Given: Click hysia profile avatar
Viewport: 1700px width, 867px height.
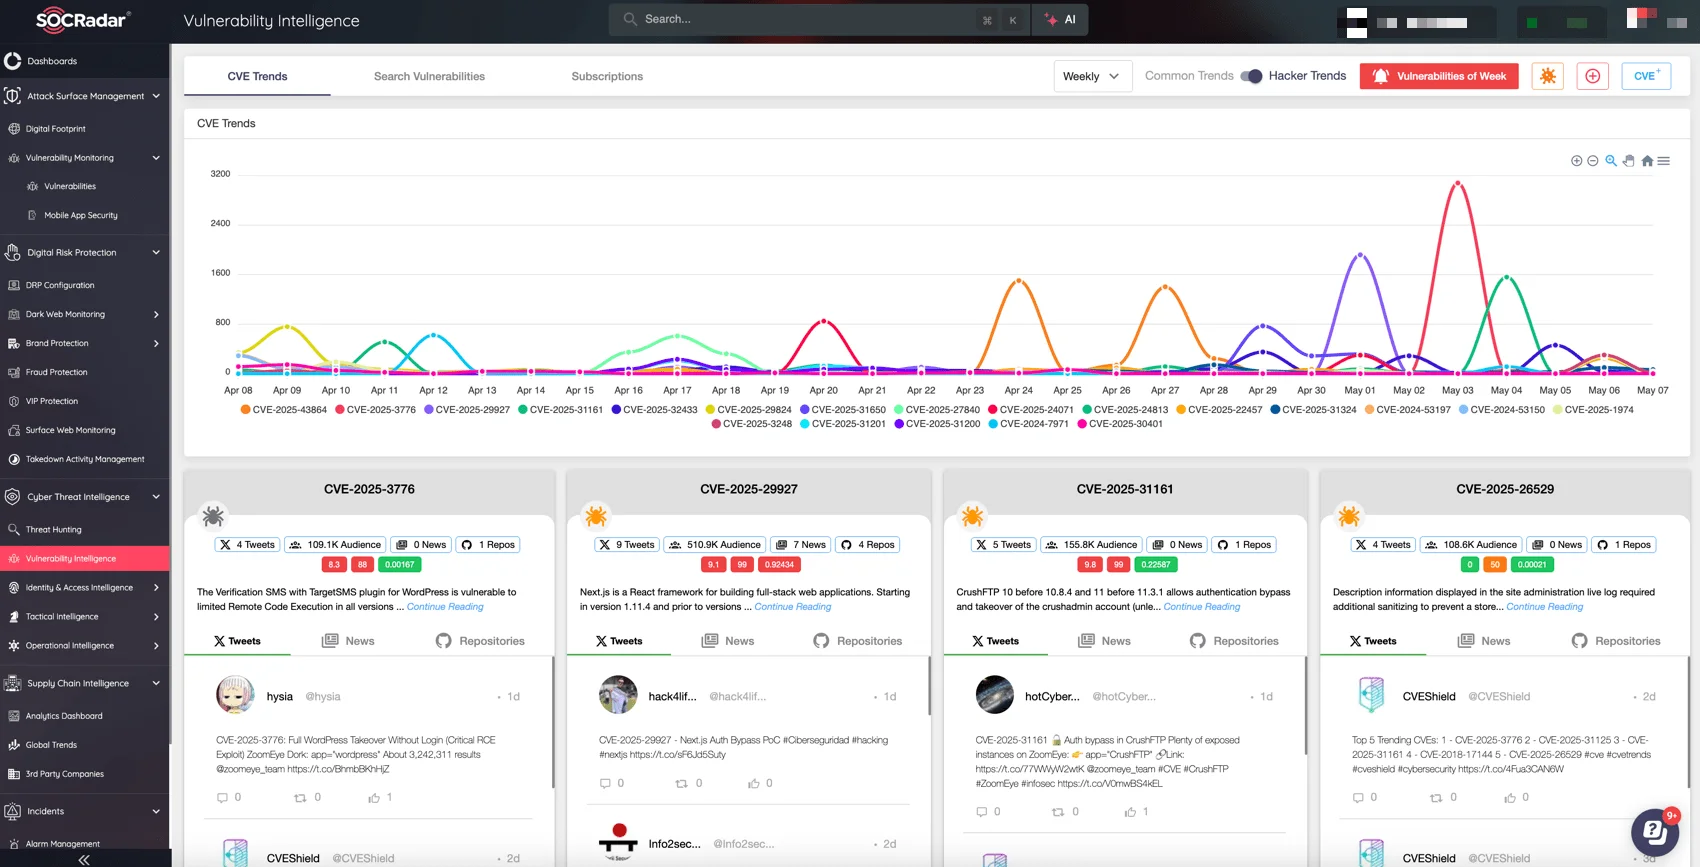Looking at the screenshot, I should pyautogui.click(x=236, y=695).
